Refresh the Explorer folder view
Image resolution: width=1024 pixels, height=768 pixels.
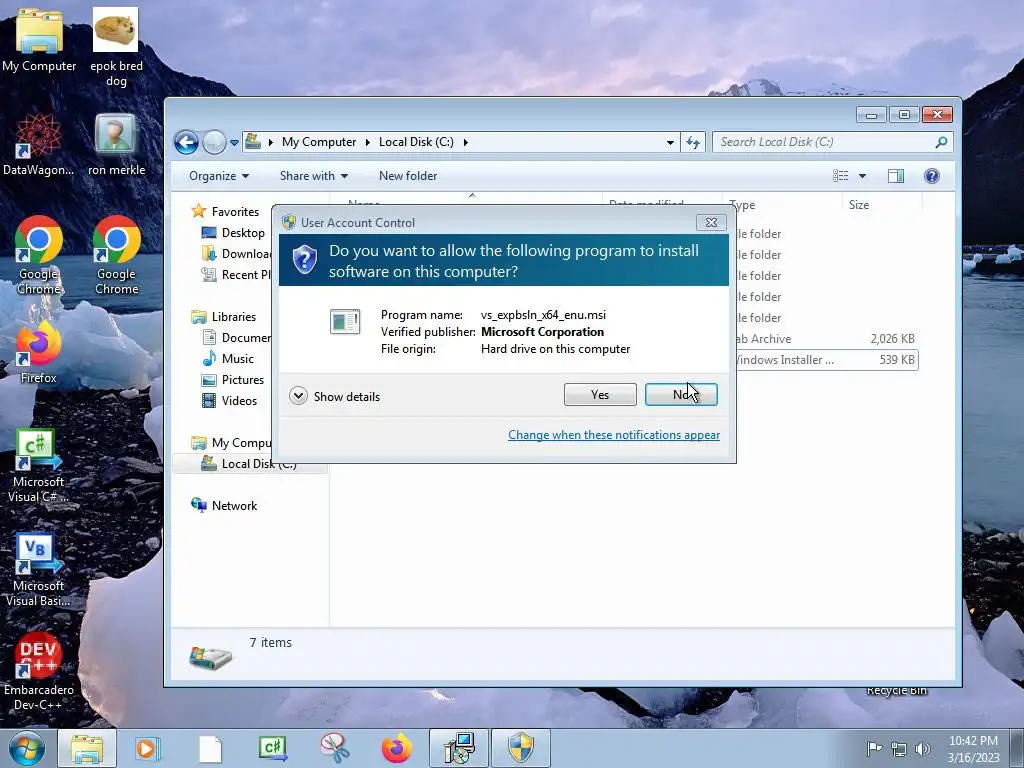[x=693, y=142]
